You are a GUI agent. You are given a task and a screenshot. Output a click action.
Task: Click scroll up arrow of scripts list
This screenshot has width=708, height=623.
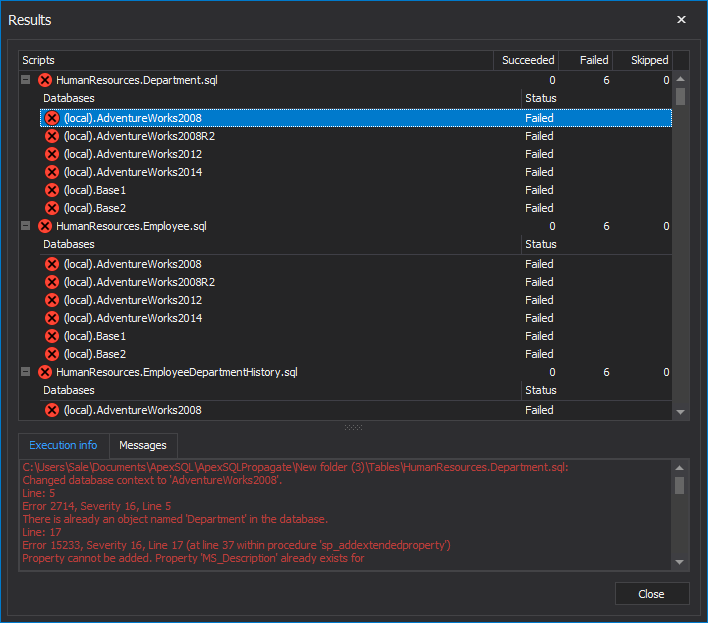pyautogui.click(x=680, y=79)
